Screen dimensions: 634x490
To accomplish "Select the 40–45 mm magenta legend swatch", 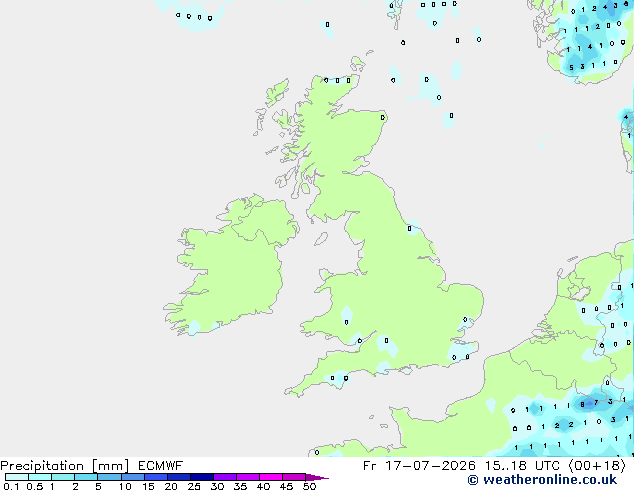I will pyautogui.click(x=271, y=477).
